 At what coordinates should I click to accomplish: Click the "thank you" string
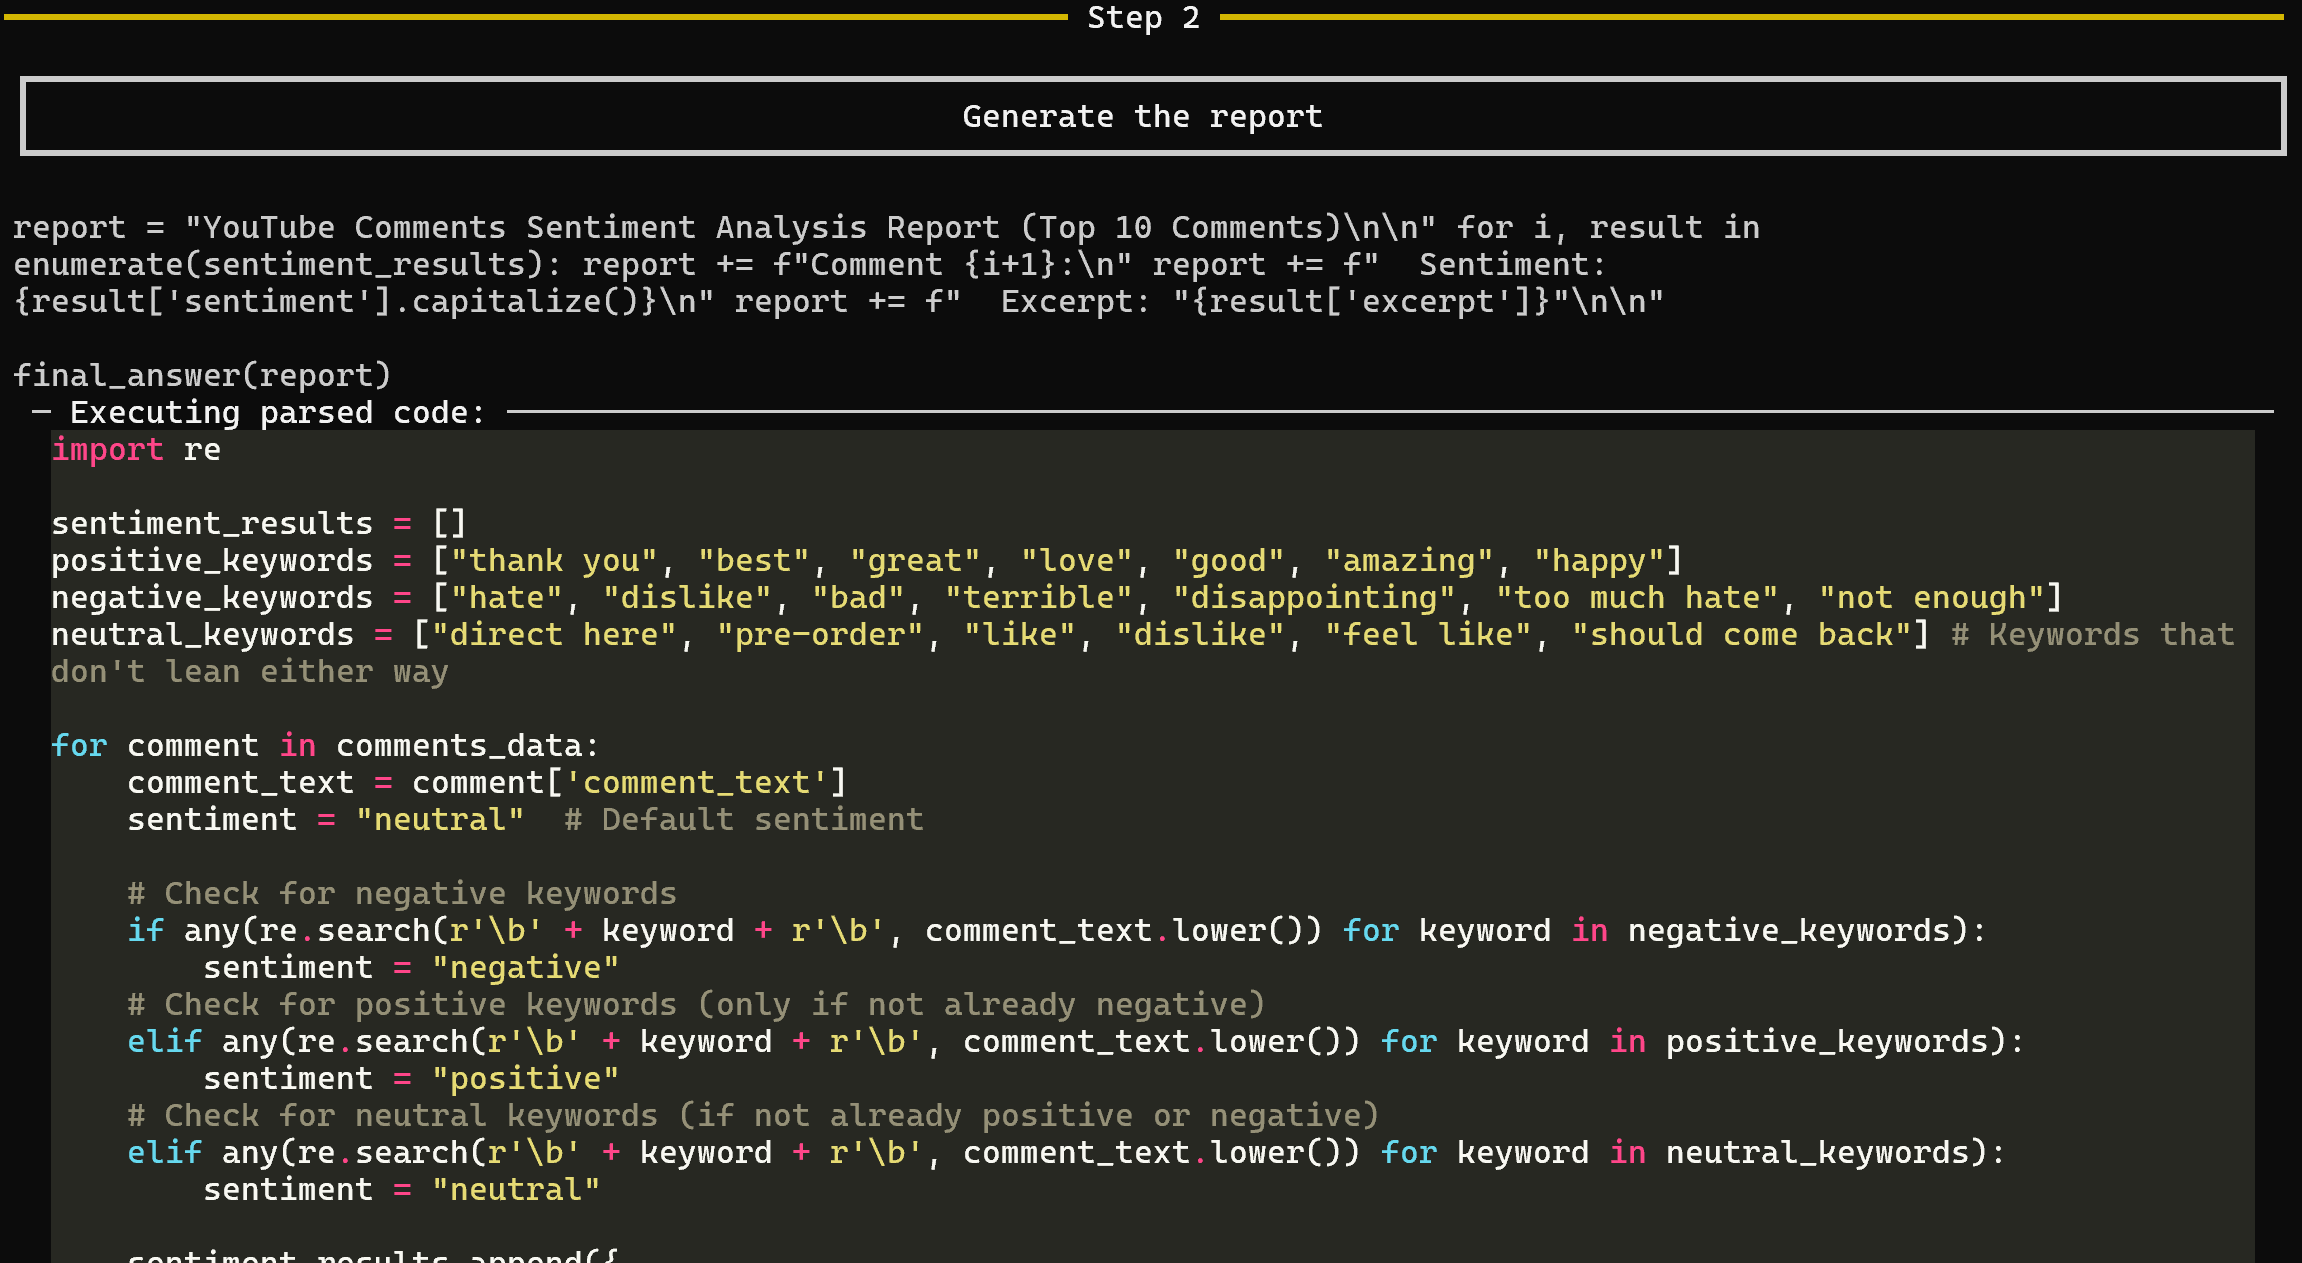tap(554, 560)
